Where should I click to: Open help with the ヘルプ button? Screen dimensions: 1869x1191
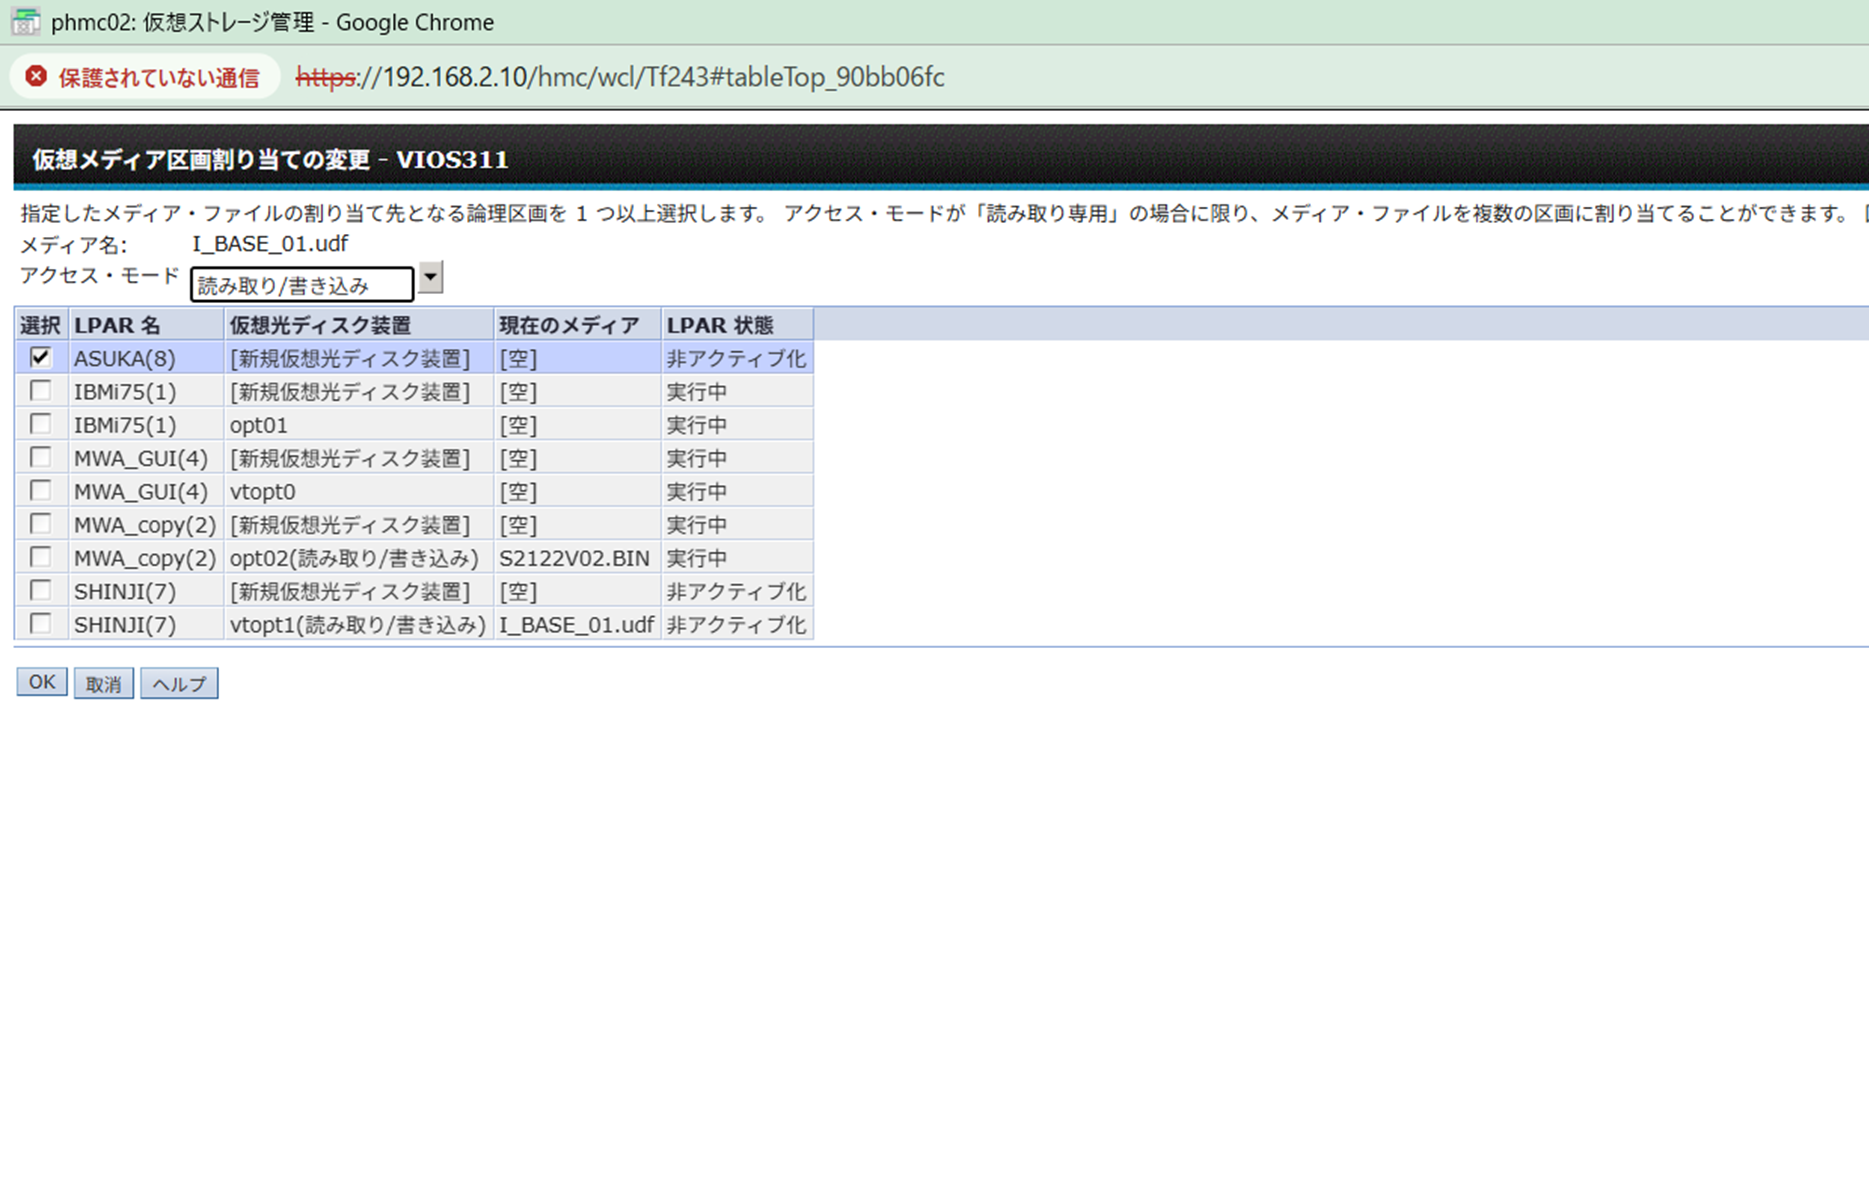pyautogui.click(x=179, y=684)
